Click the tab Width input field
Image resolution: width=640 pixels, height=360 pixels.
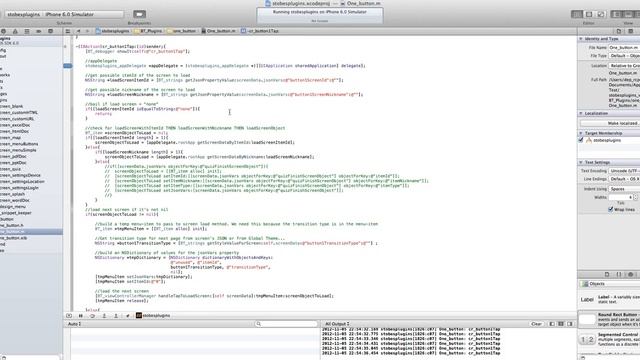tap(620, 197)
